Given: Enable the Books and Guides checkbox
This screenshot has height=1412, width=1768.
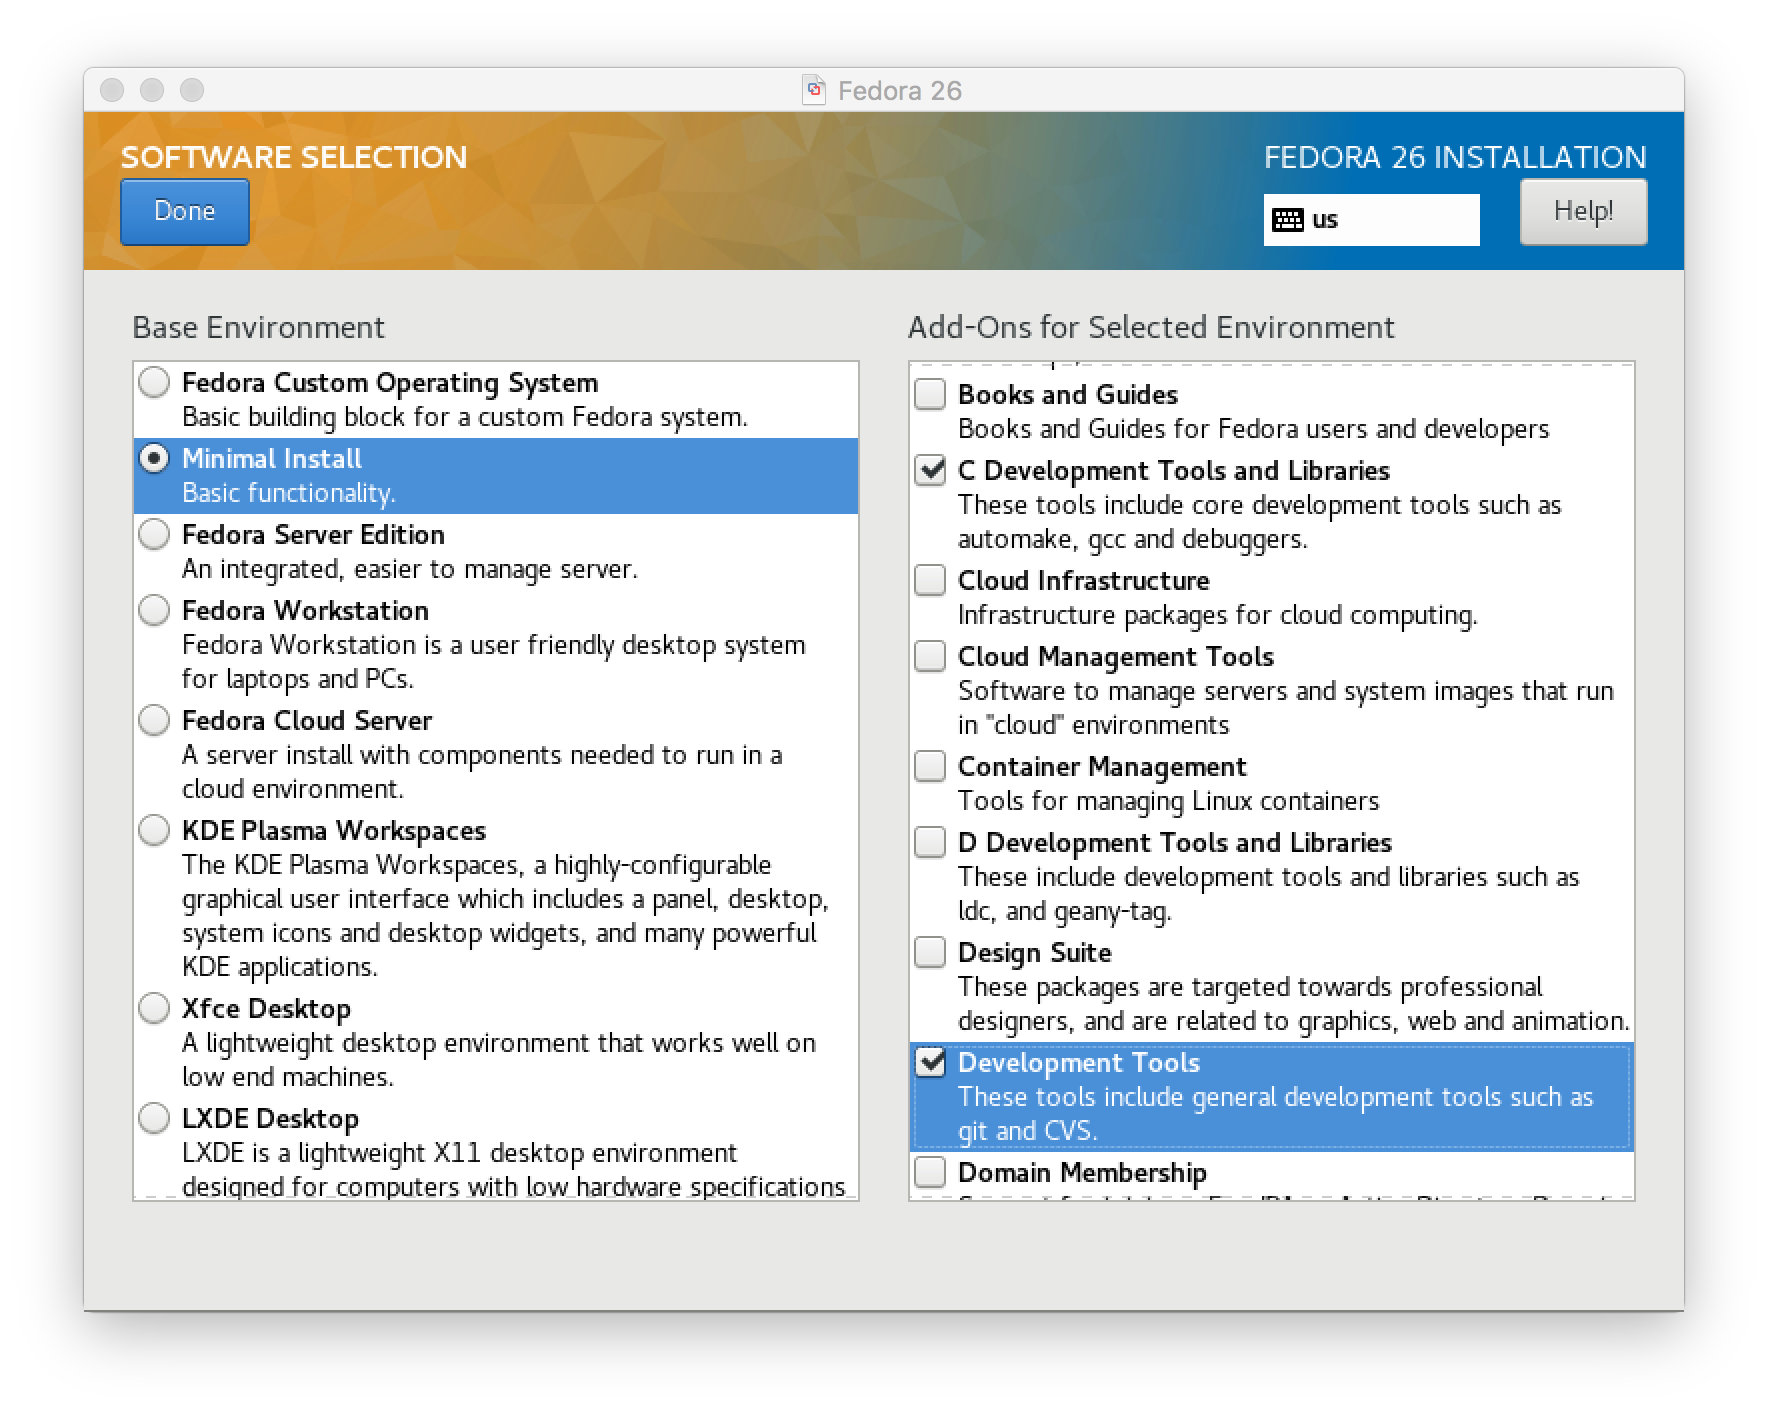Looking at the screenshot, I should (x=930, y=394).
